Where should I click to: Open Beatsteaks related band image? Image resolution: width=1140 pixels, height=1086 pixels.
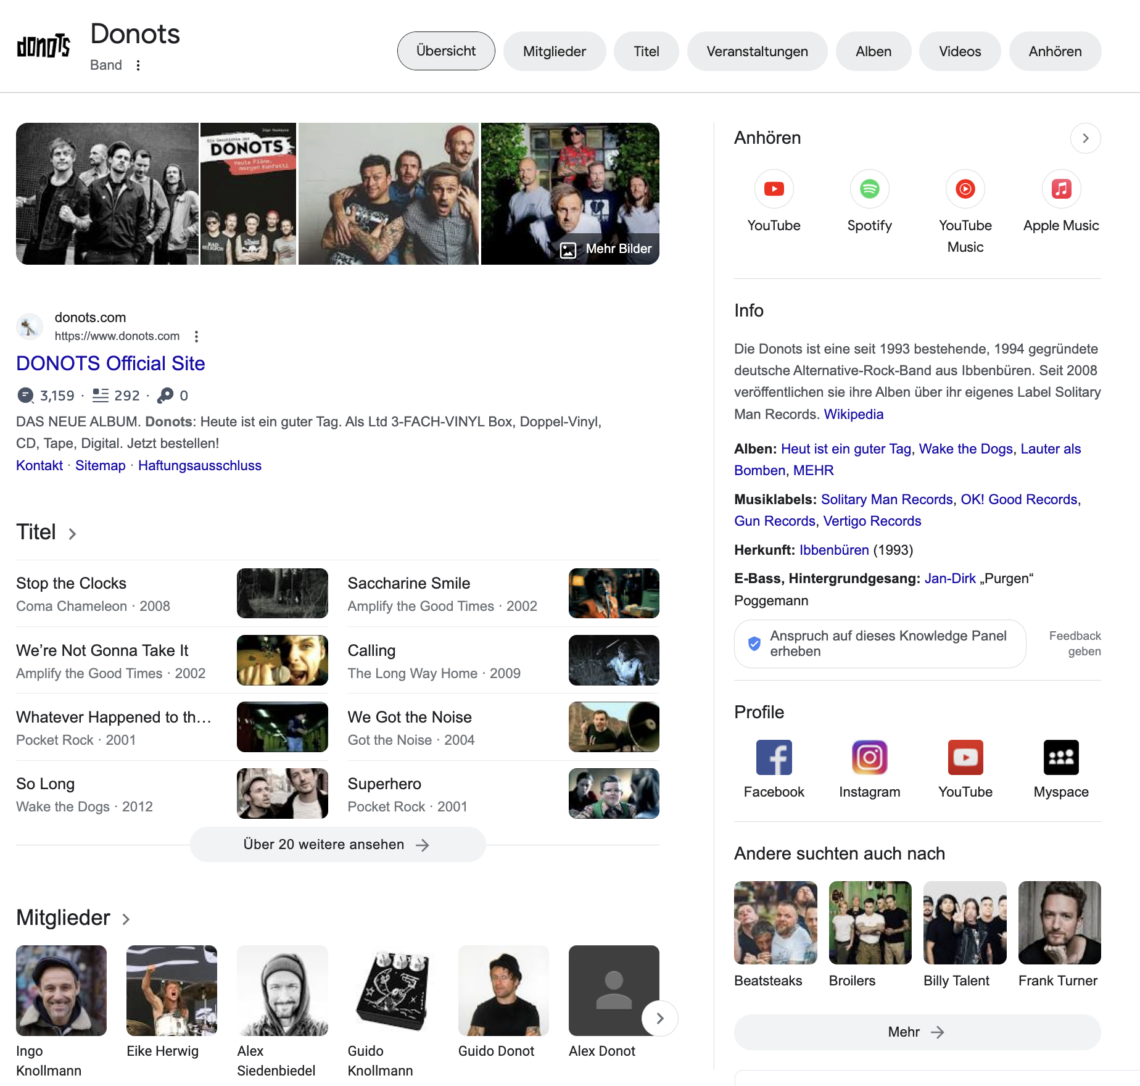(x=775, y=922)
